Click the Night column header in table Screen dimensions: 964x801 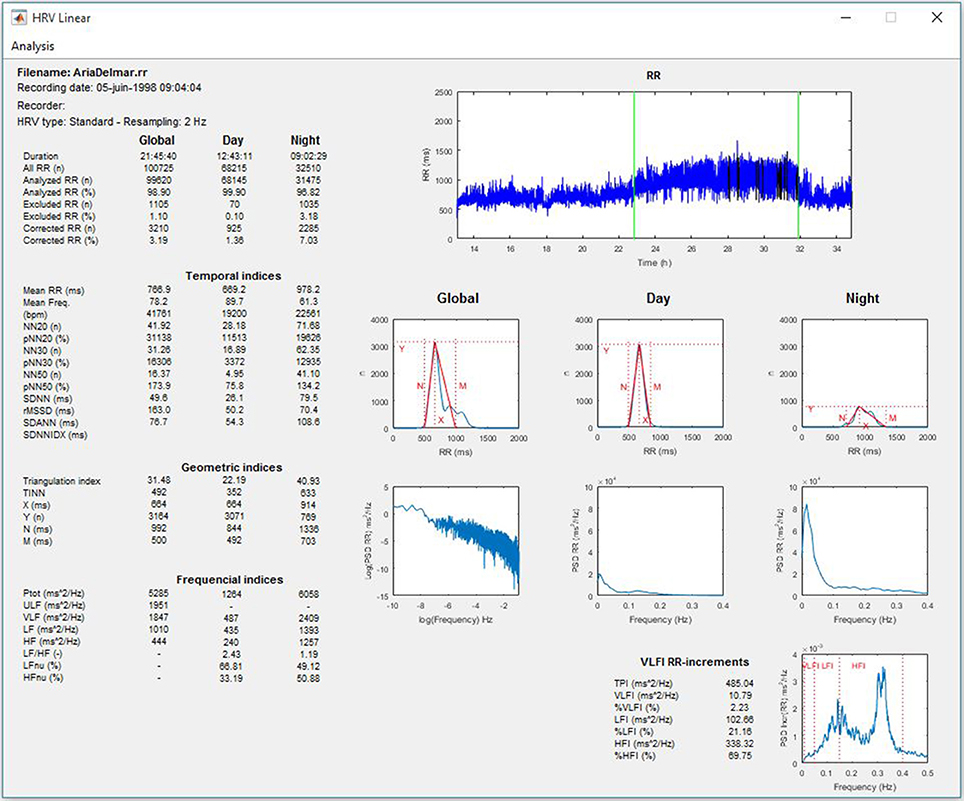pyautogui.click(x=305, y=140)
